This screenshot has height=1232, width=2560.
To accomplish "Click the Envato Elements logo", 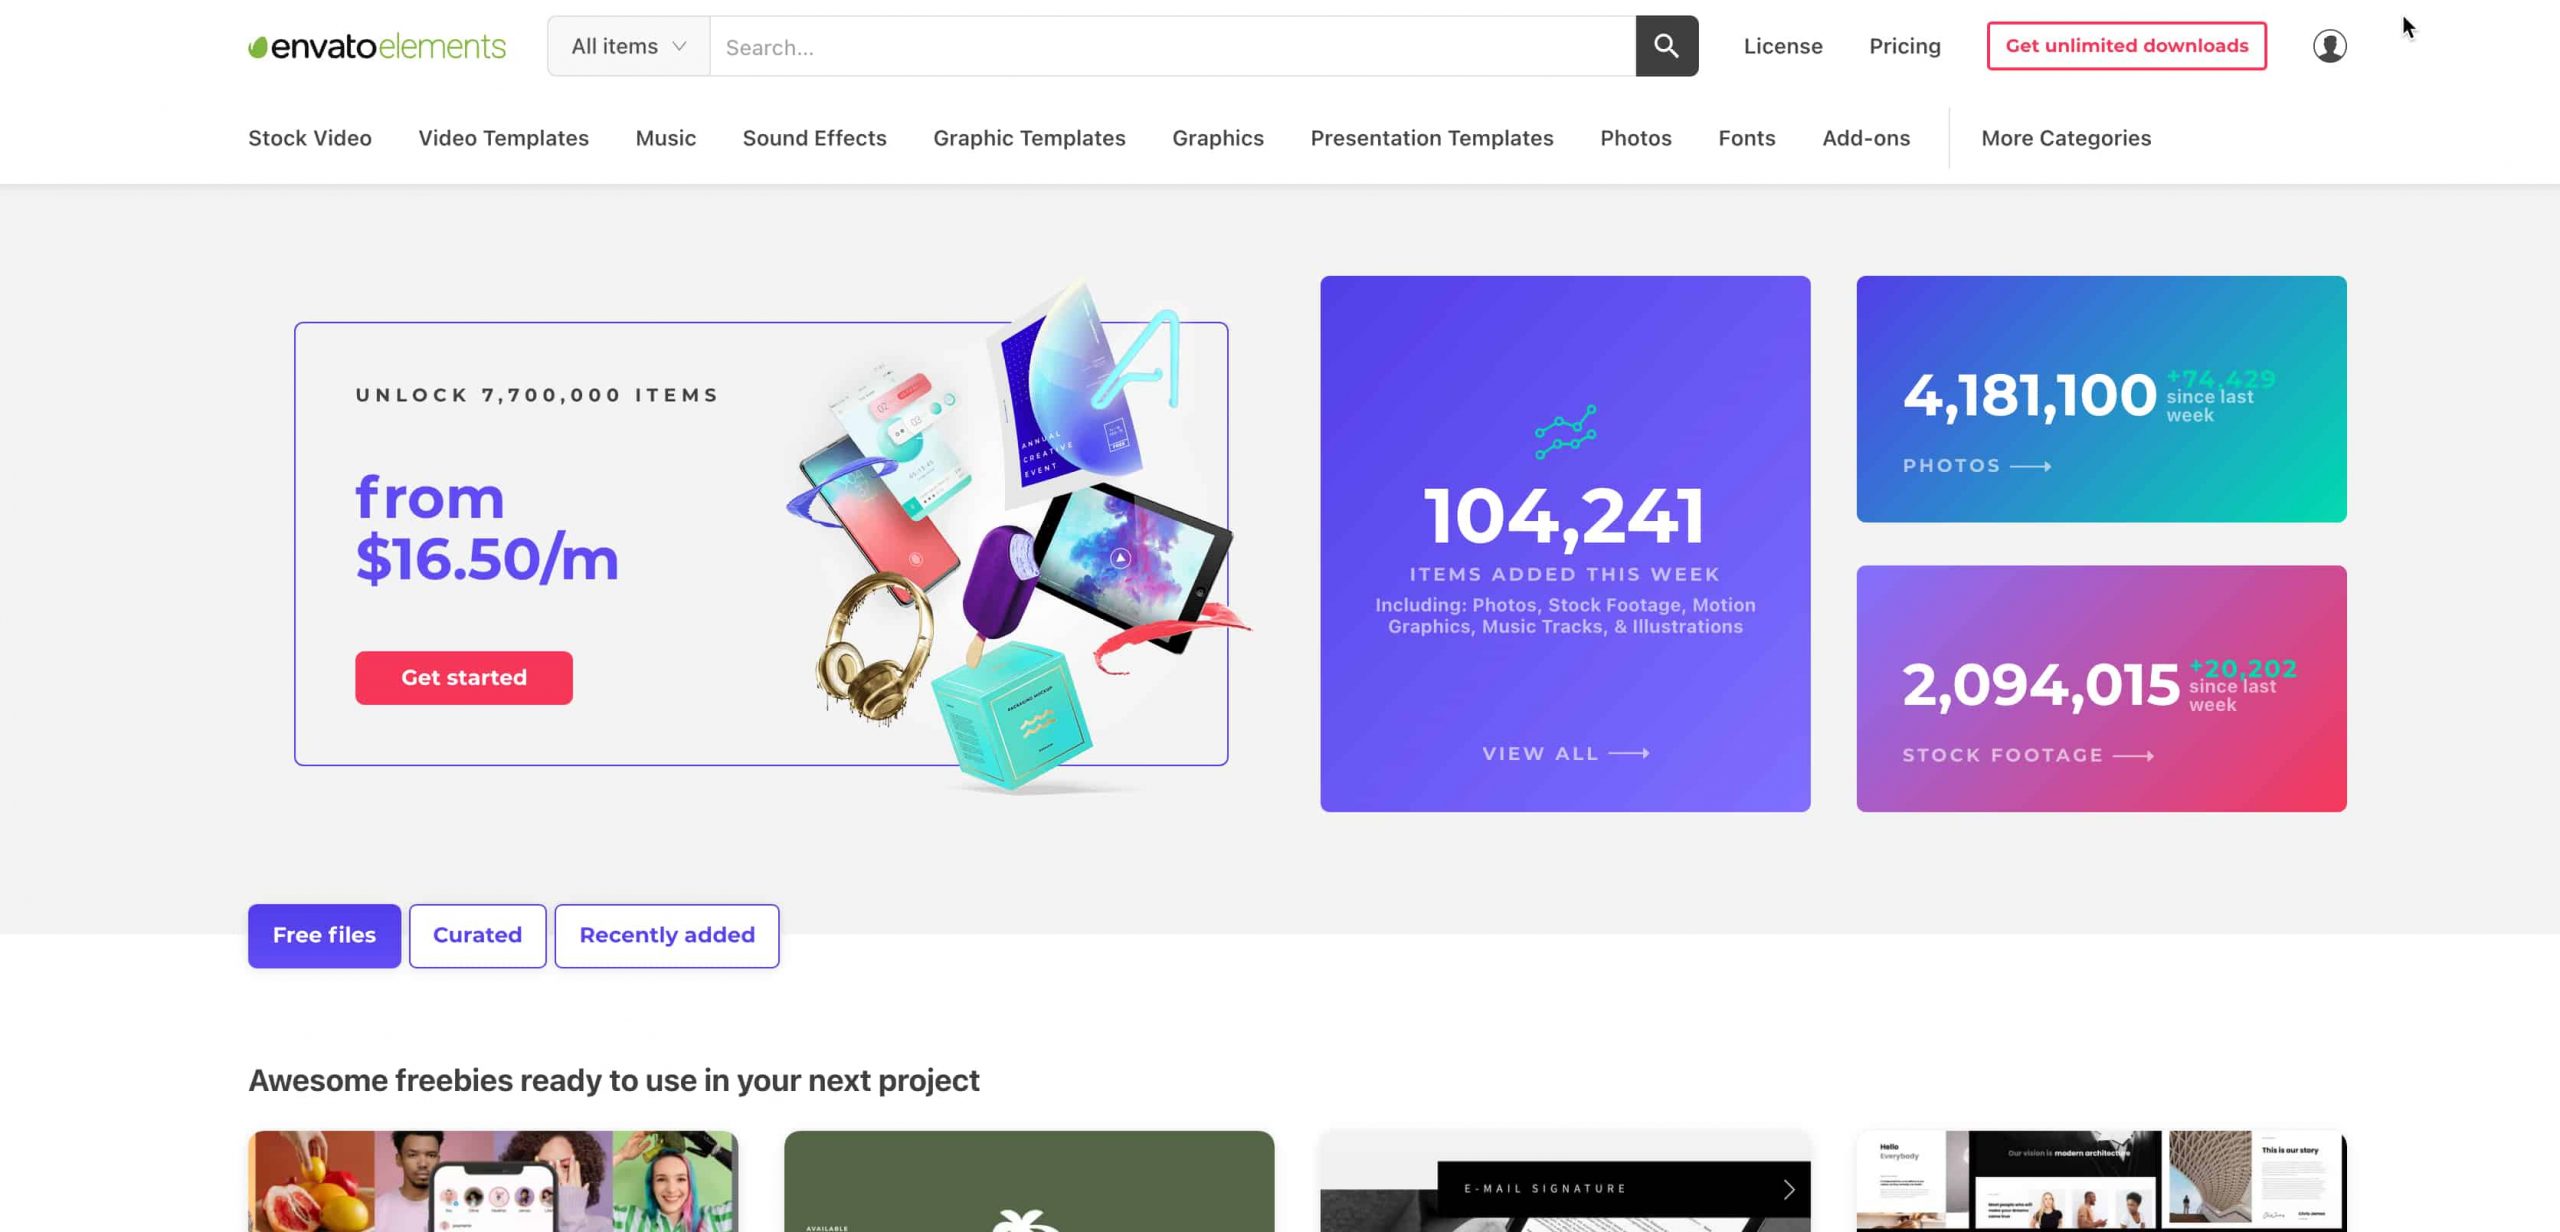I will click(377, 46).
